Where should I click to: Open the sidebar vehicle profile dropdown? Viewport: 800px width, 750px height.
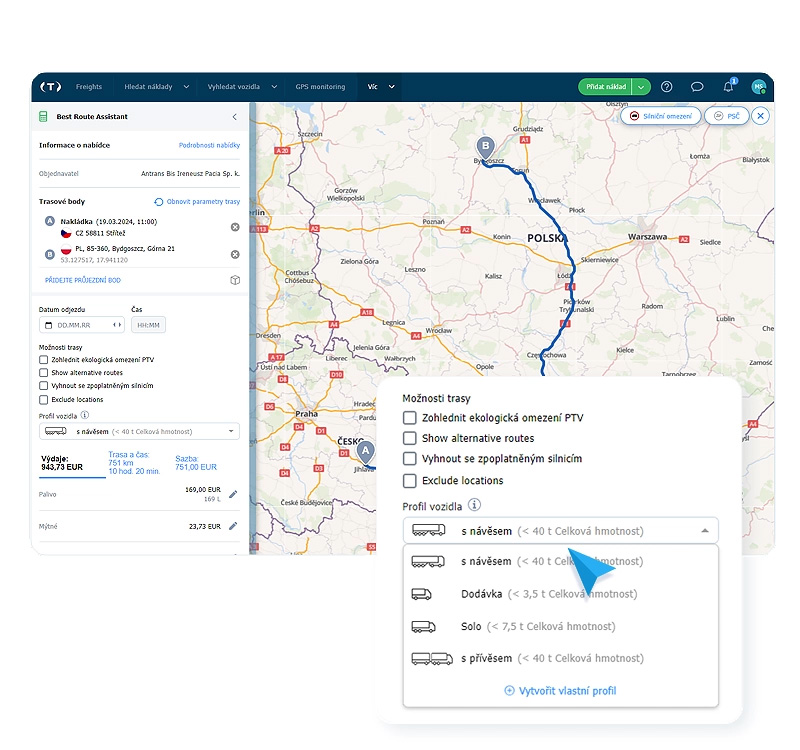[x=139, y=431]
